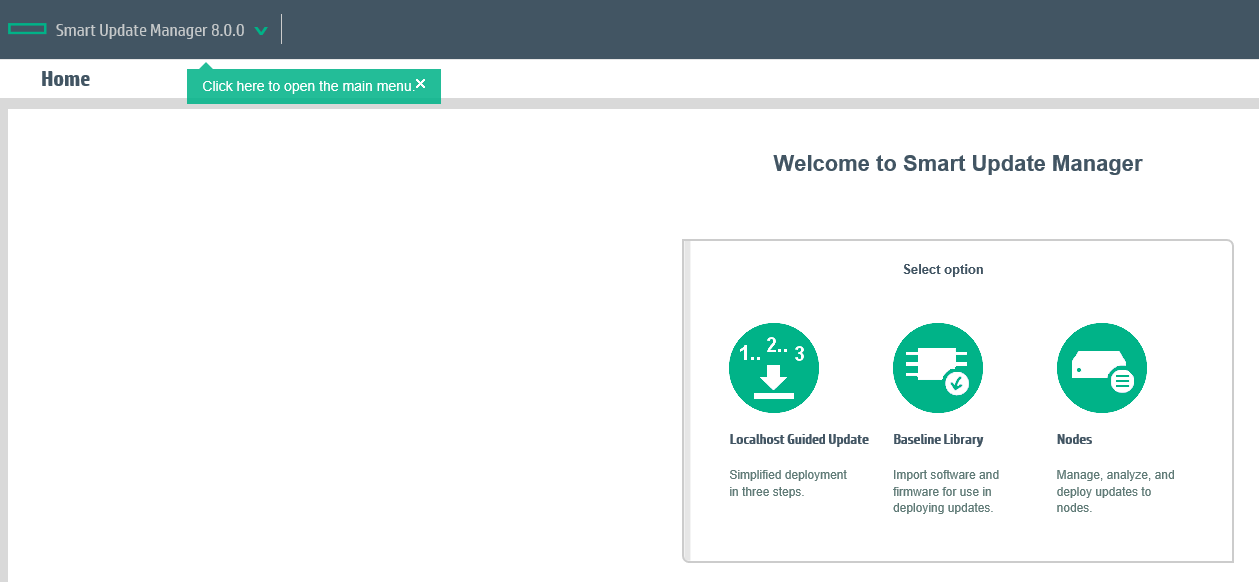Viewport: 1259px width, 582px height.
Task: Select the Baseline Library icon
Action: (x=938, y=367)
